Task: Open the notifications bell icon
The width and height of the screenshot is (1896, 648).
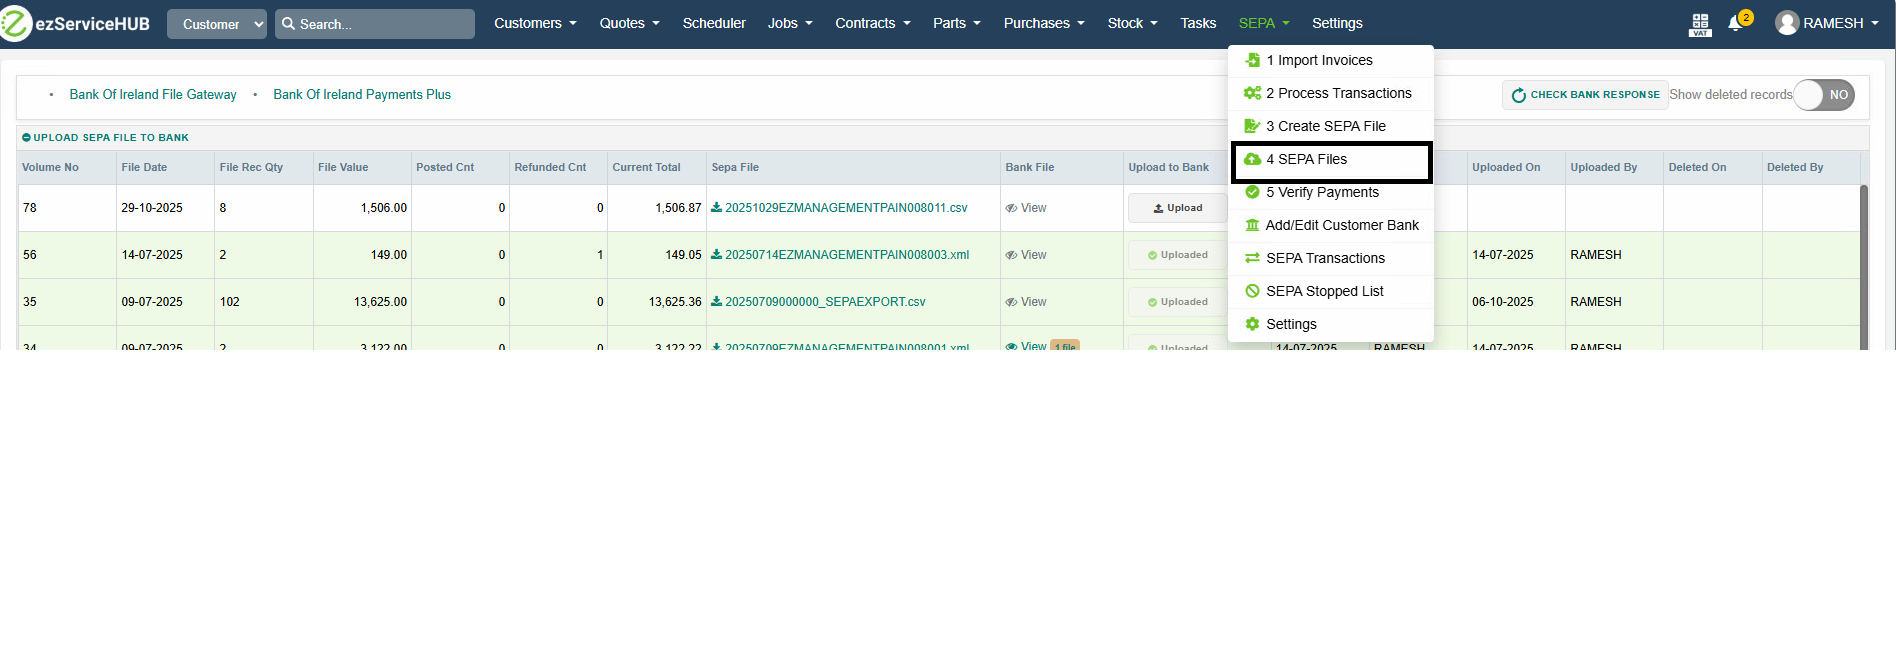Action: click(x=1735, y=23)
